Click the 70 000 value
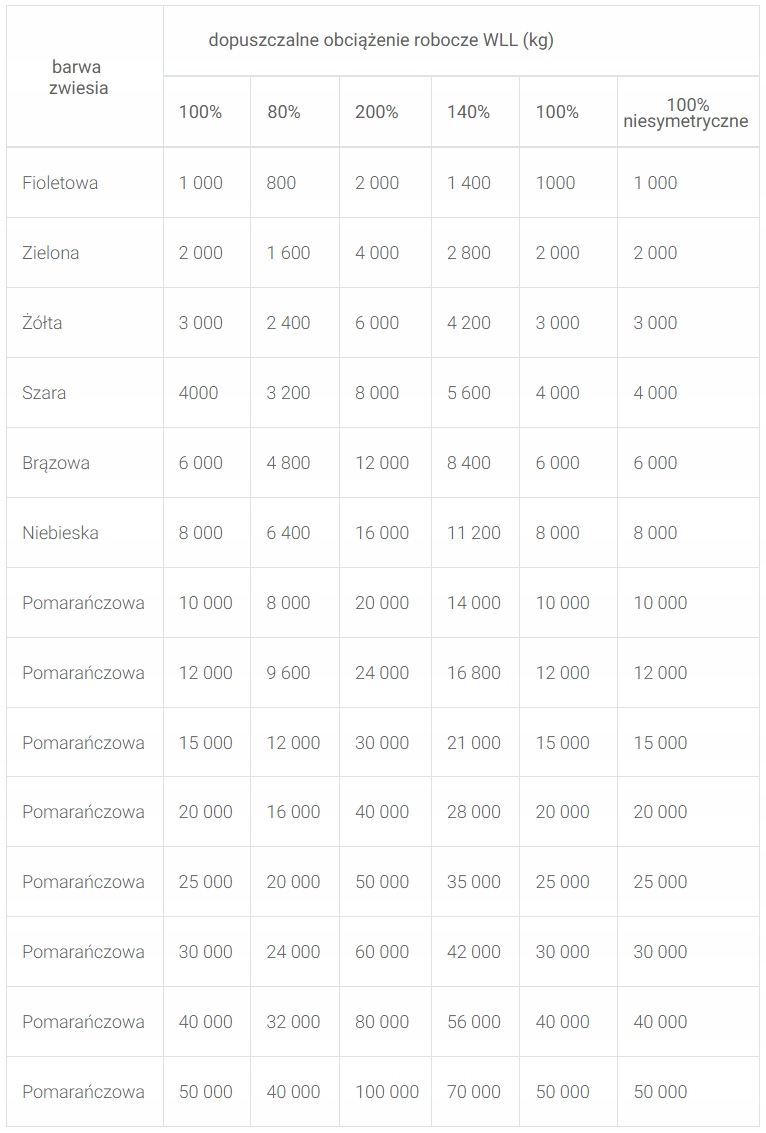This screenshot has width=766, height=1133. click(x=474, y=1092)
